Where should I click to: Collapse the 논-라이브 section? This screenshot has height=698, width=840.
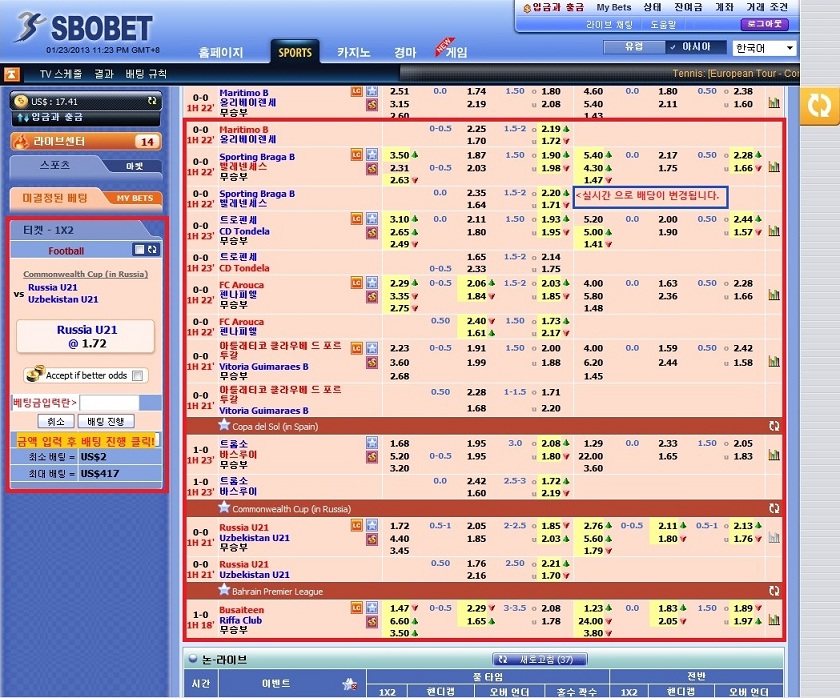[193, 659]
